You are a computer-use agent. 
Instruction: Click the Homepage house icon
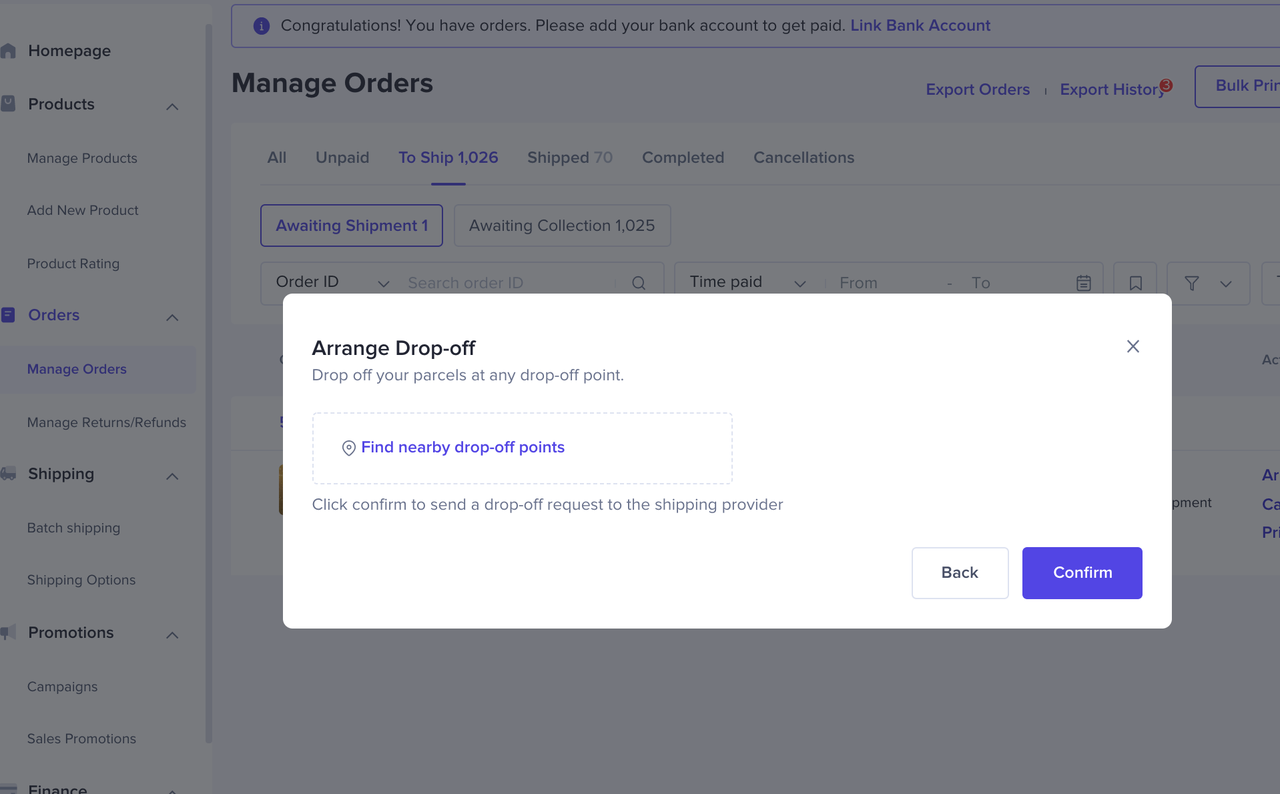[x=8, y=51]
